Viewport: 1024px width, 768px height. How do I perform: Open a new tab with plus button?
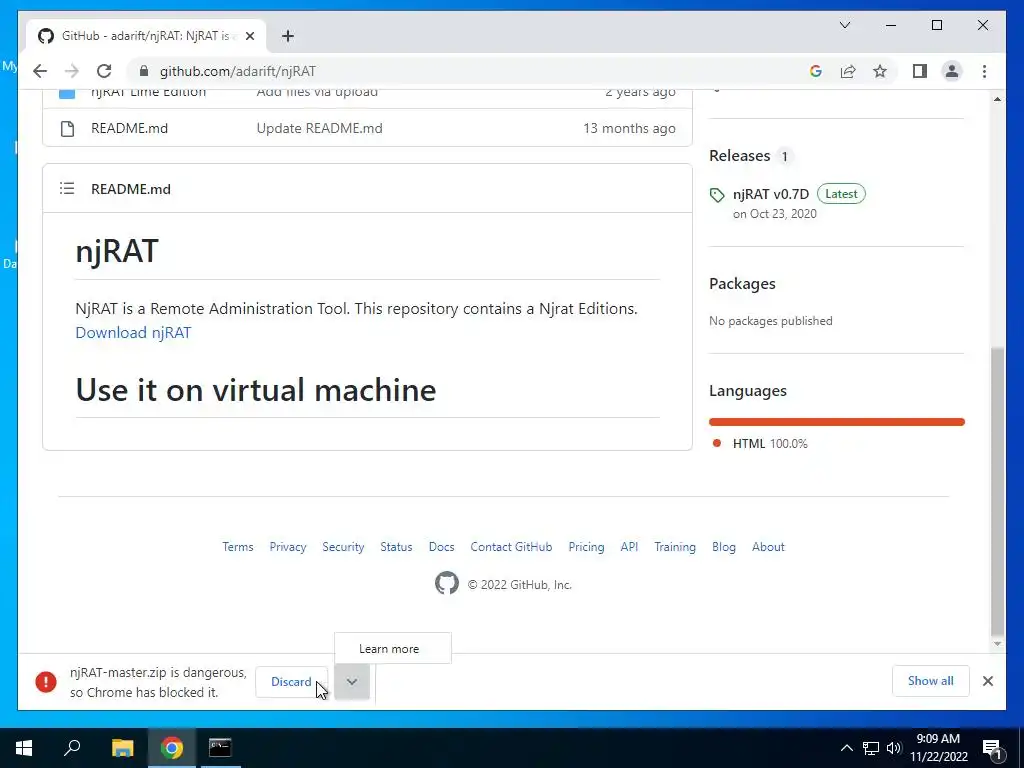click(288, 36)
